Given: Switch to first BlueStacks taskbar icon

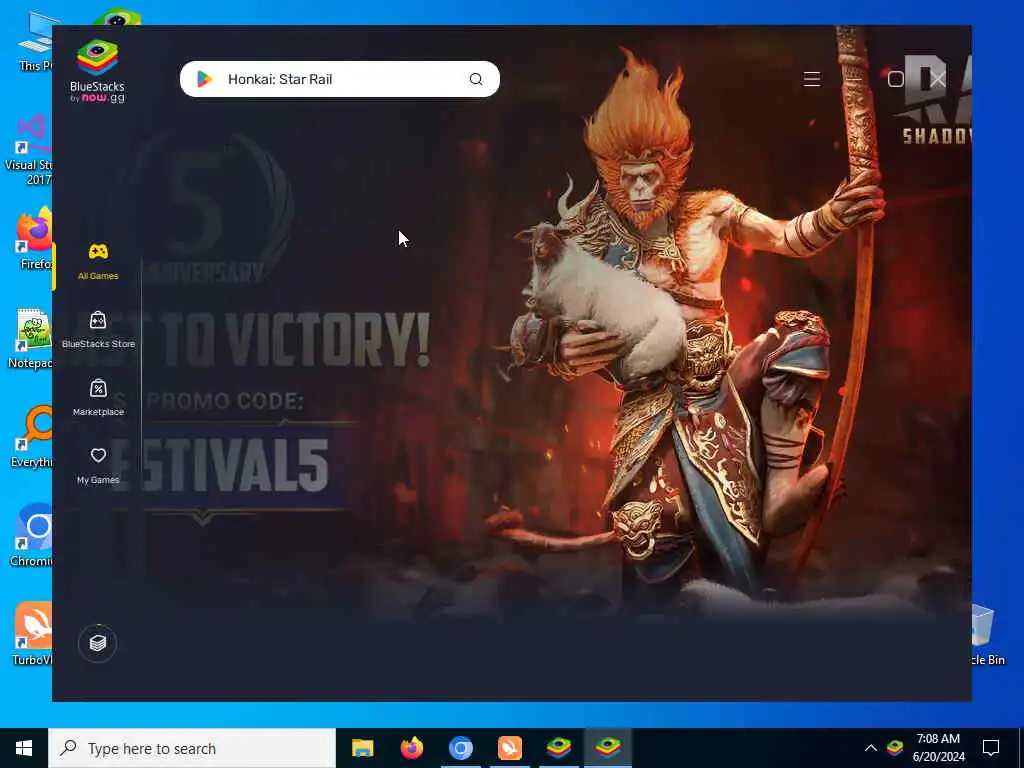Looking at the screenshot, I should pos(558,748).
